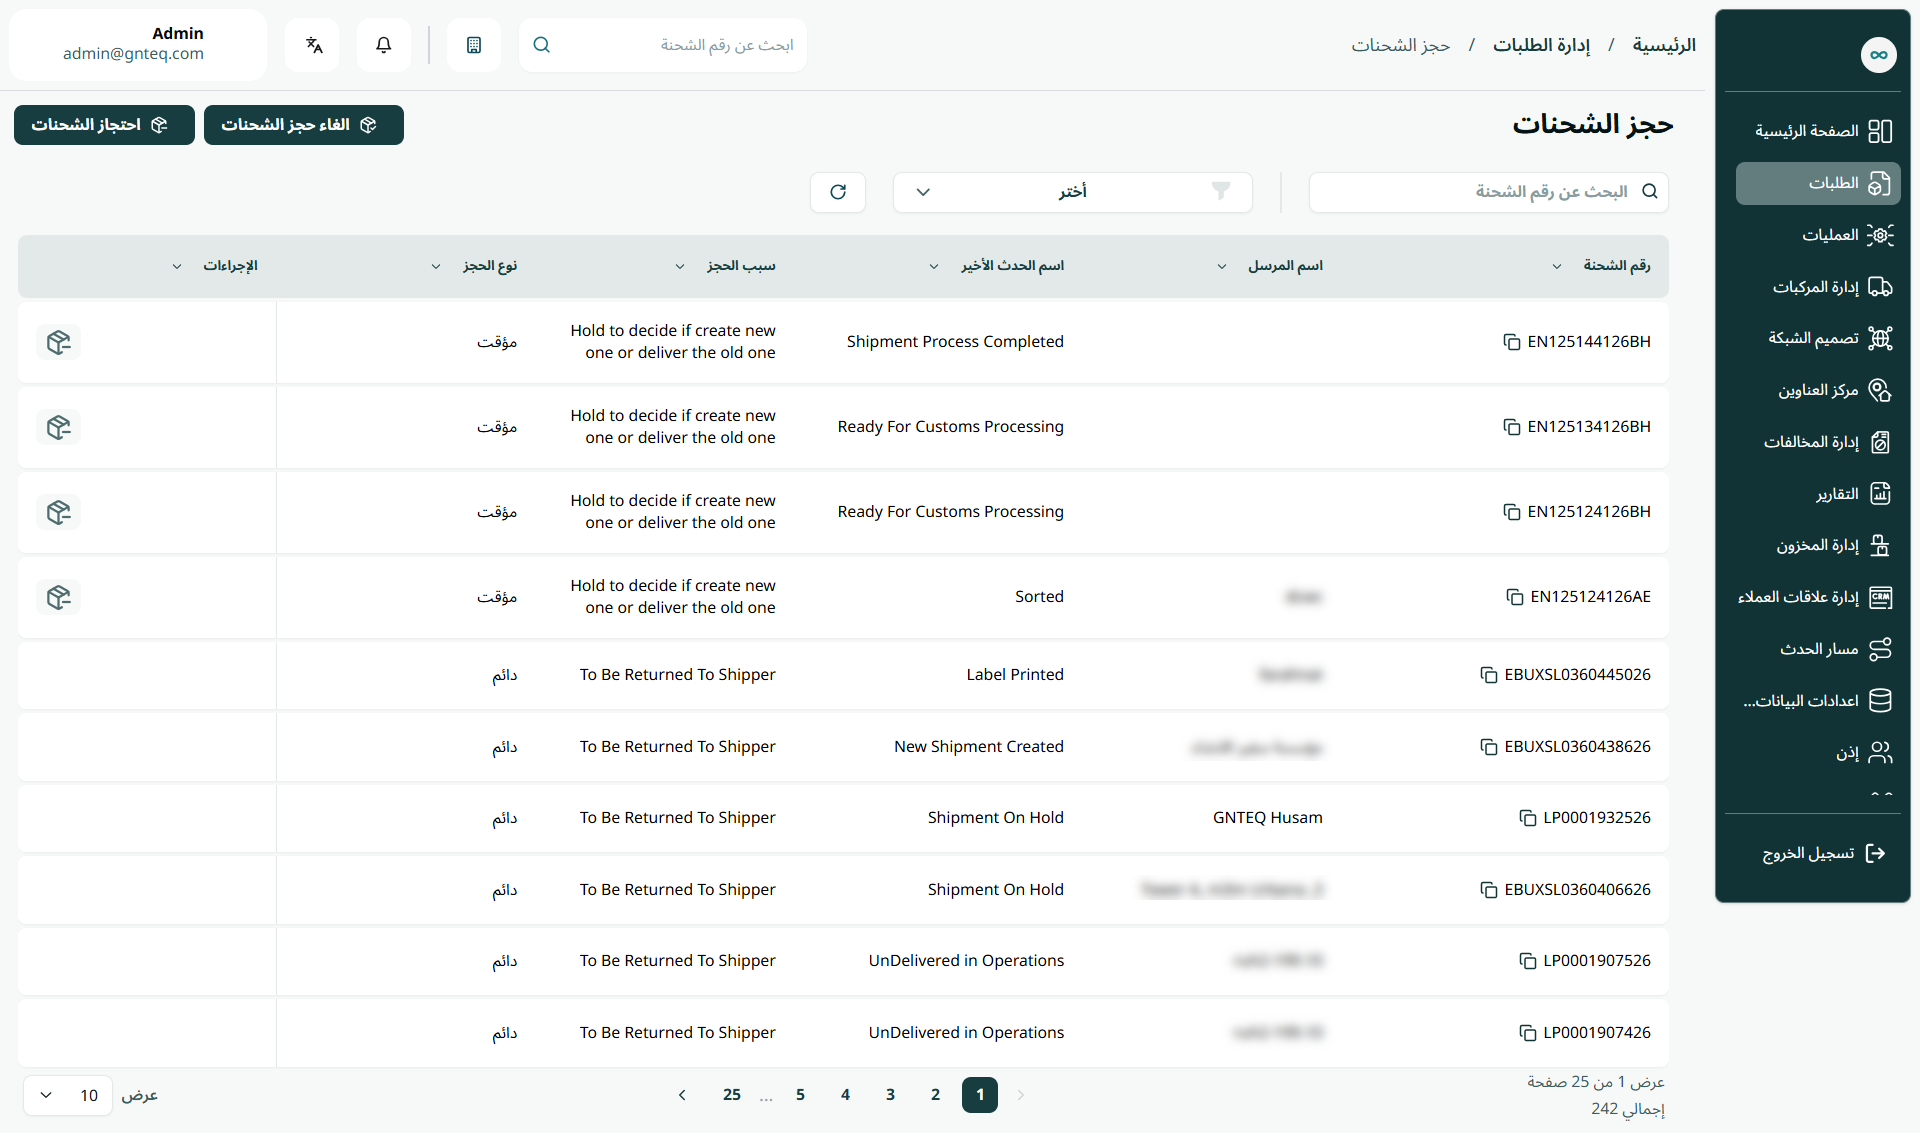Copy shipment number LP0001932526

(1528, 818)
